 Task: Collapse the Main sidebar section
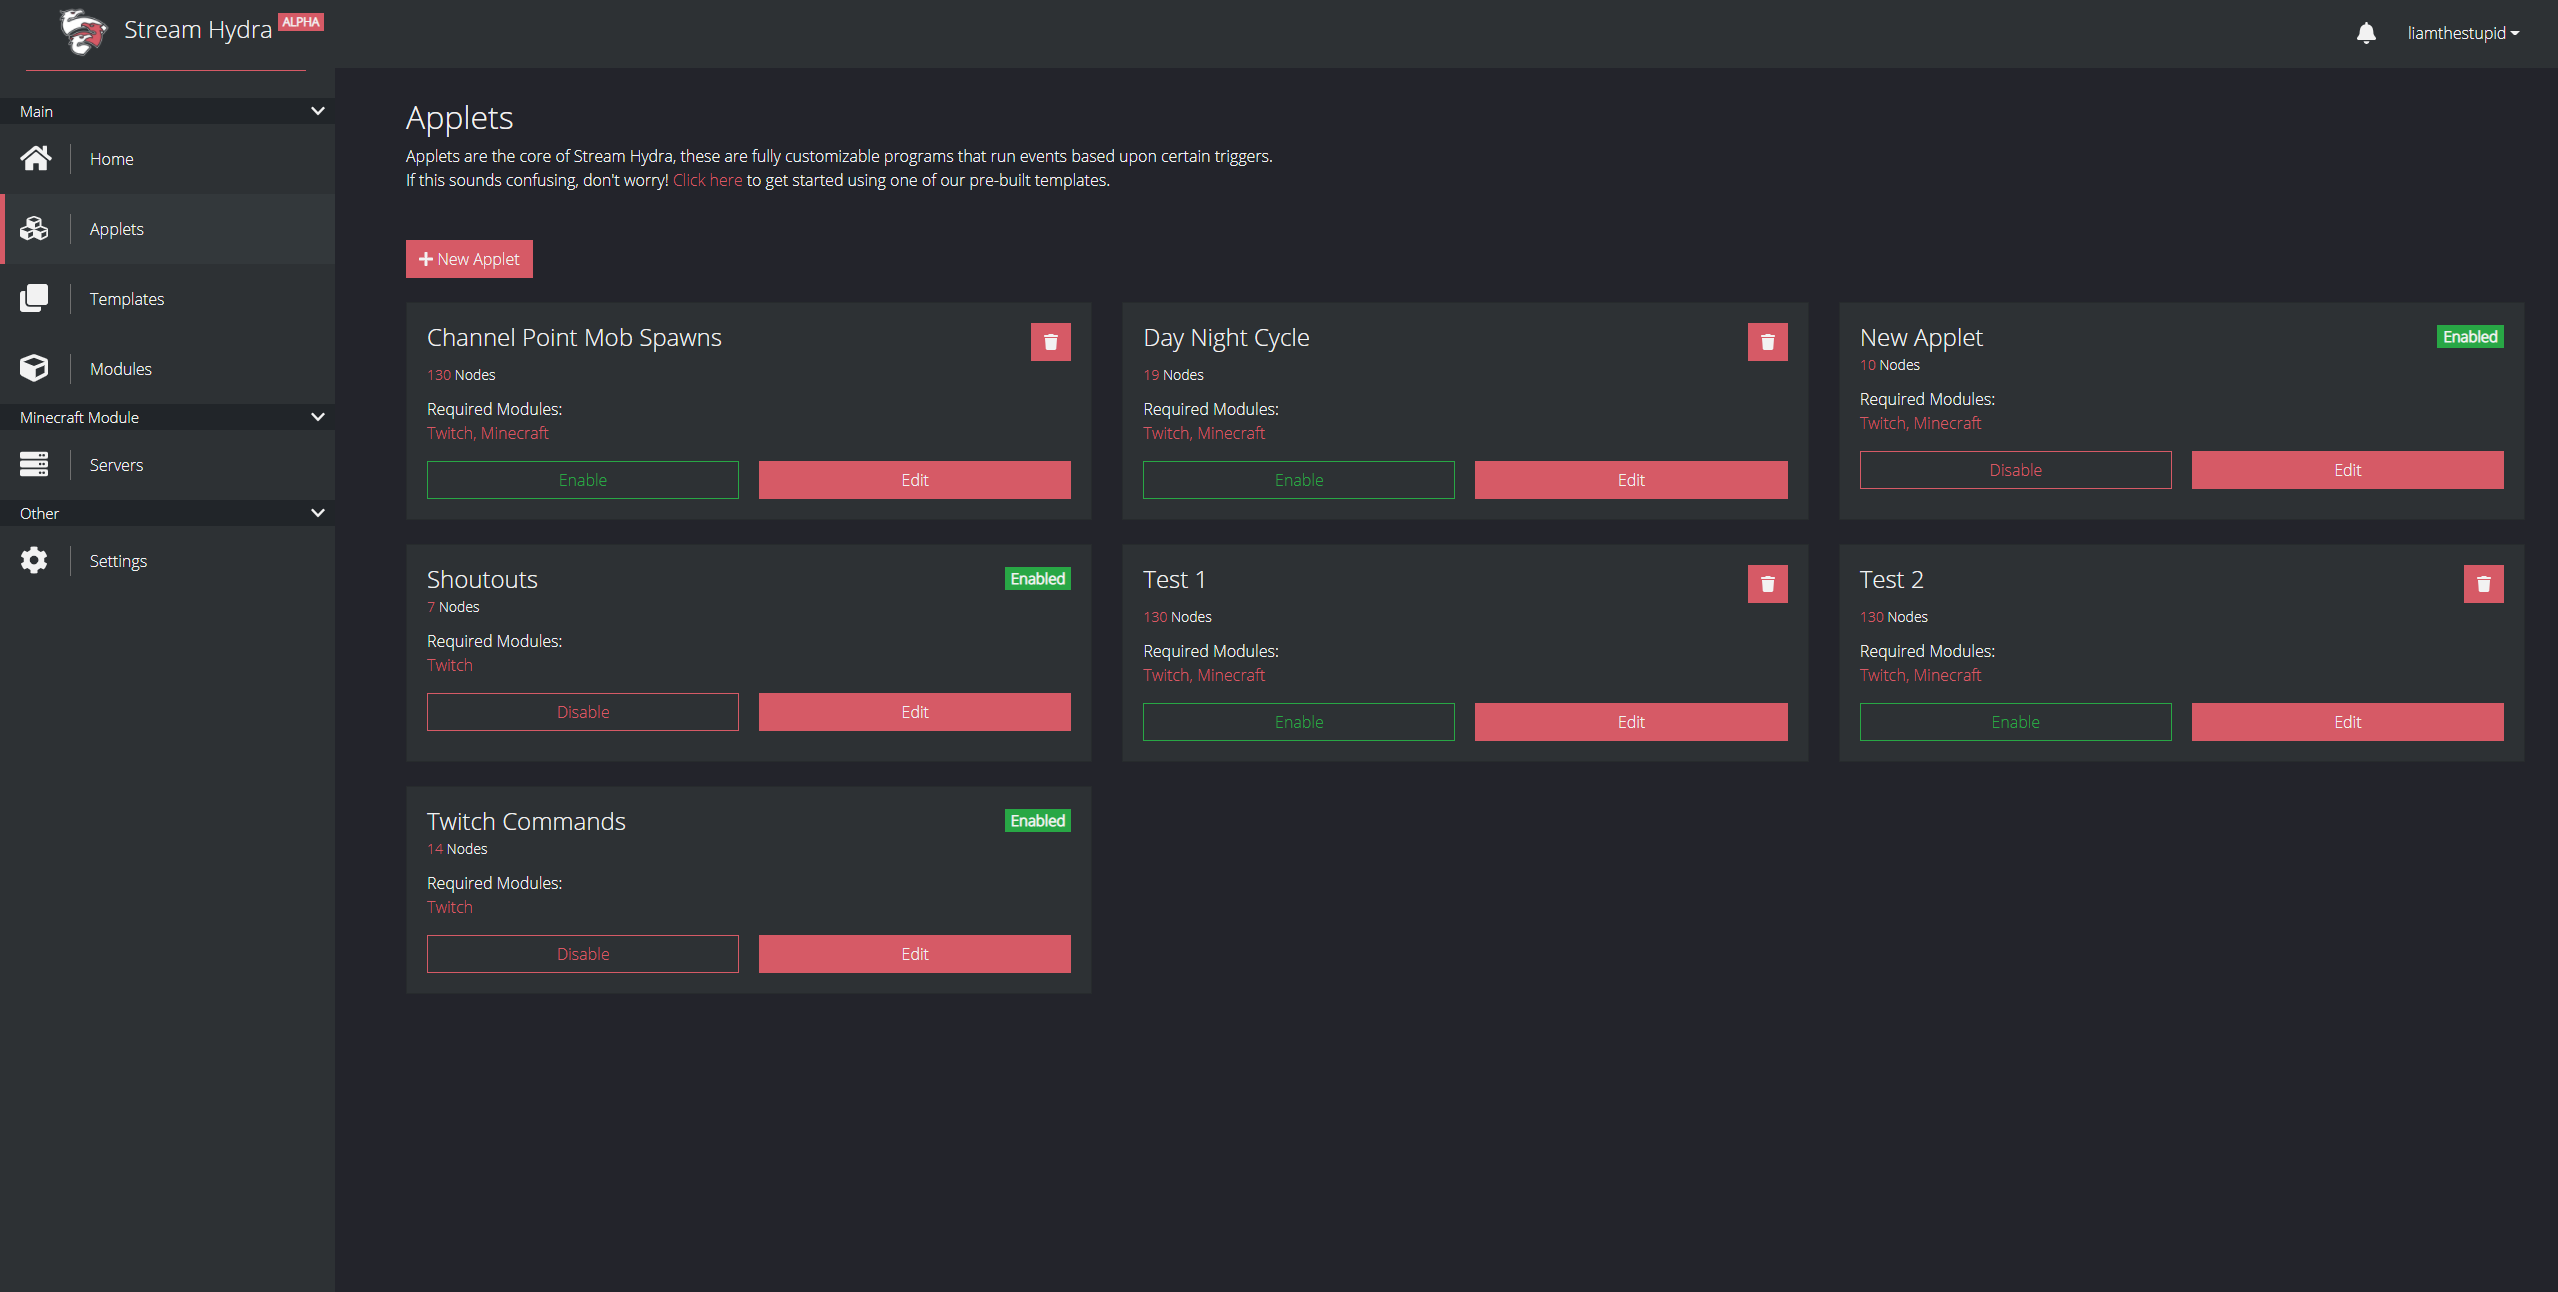(317, 111)
